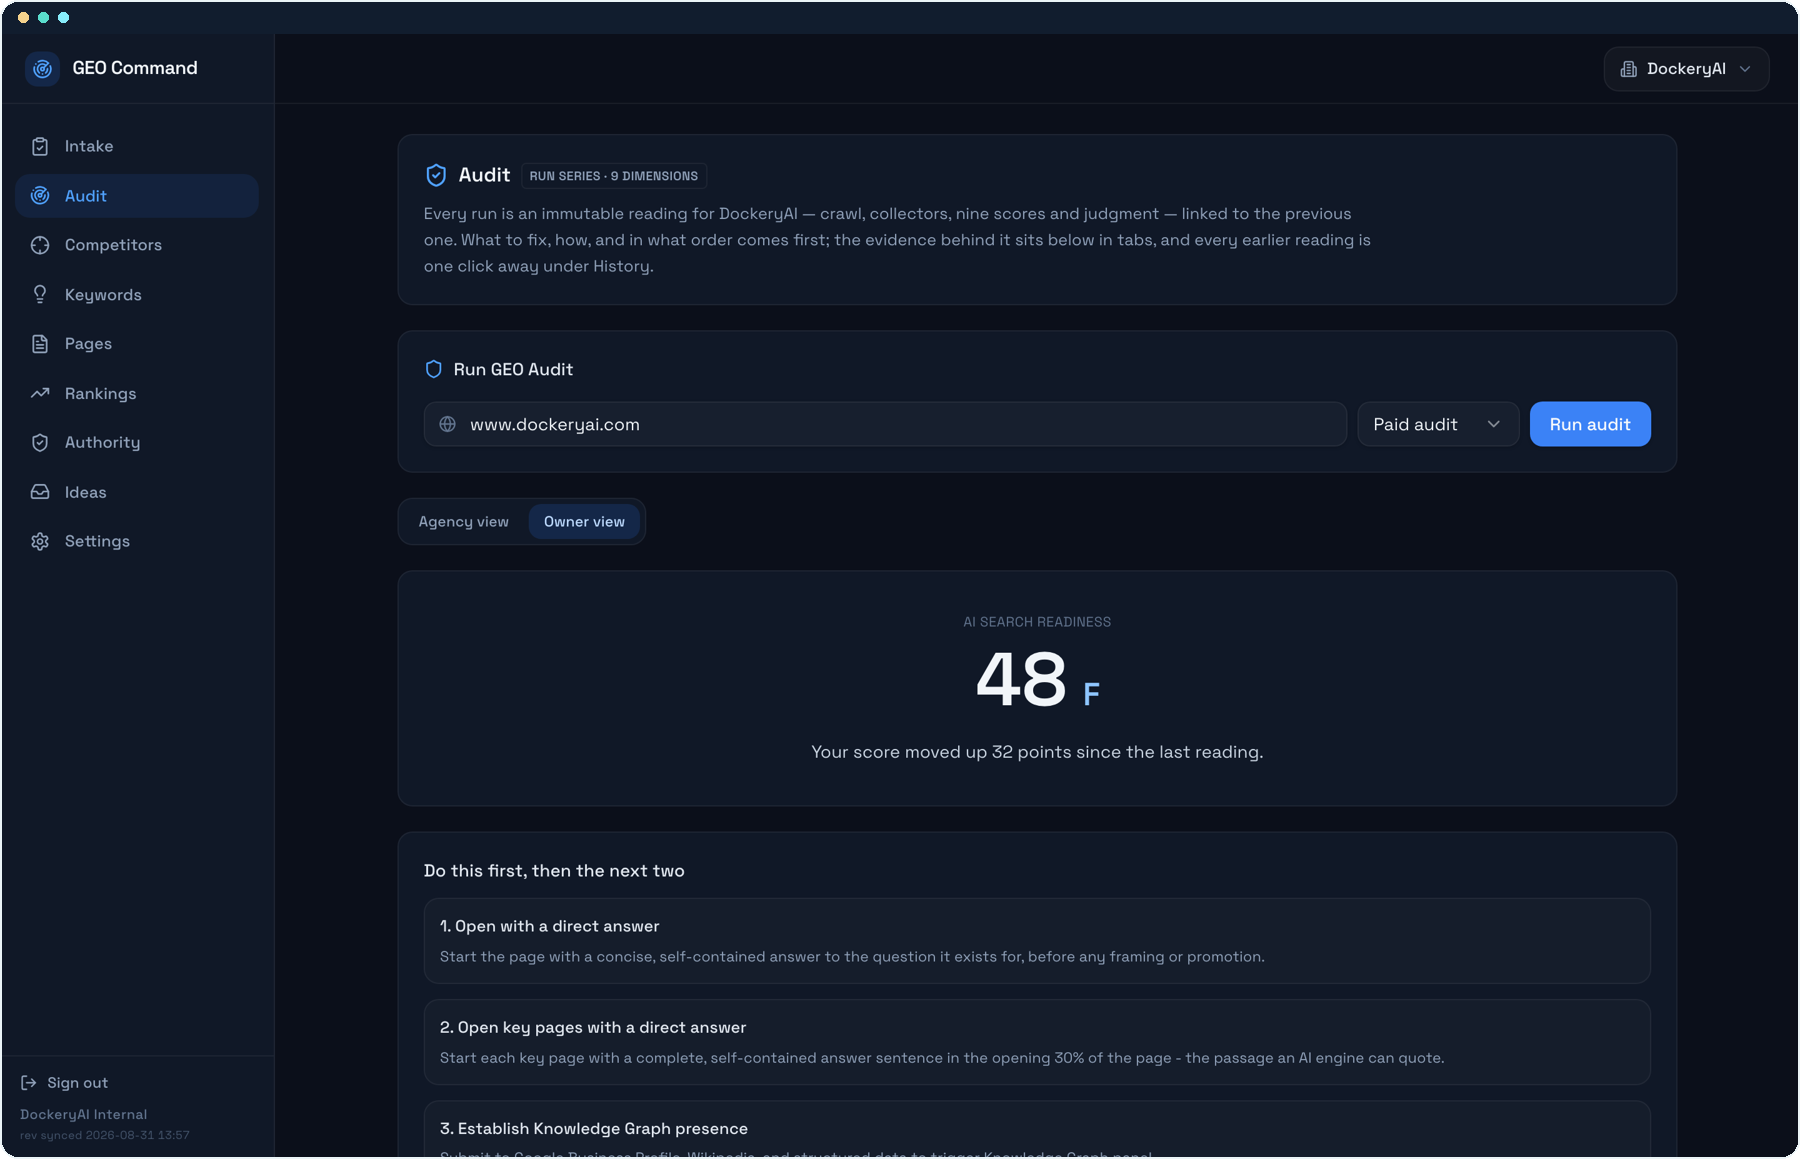Open the 'Open with a direct answer' card
The image size is (1800, 1159).
(1037, 941)
